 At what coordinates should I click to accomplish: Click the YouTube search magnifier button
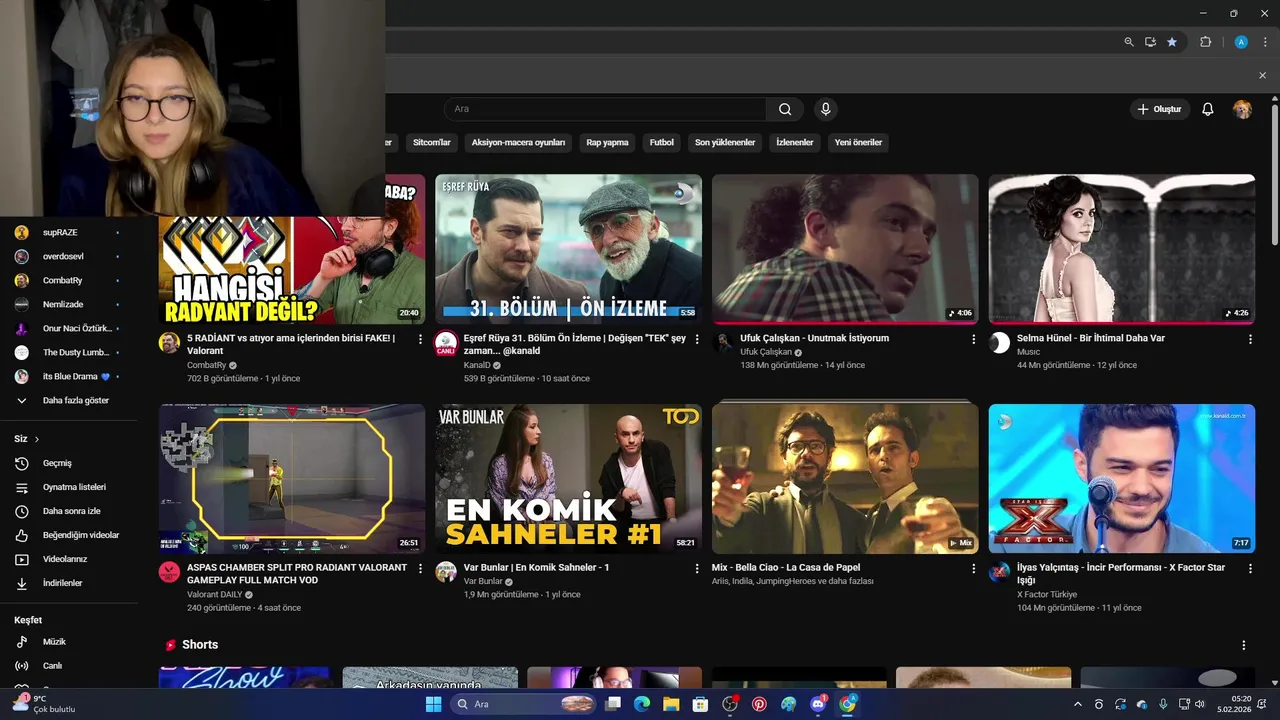[785, 109]
